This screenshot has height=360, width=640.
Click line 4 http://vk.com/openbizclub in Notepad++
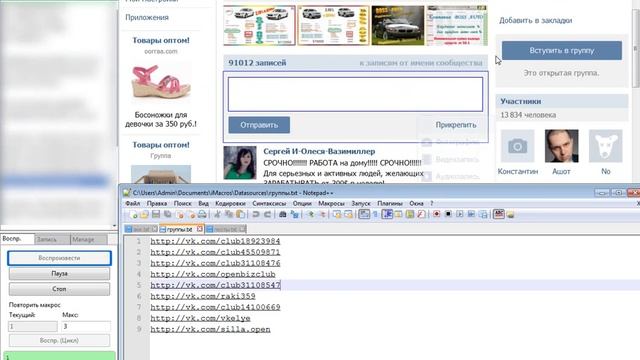[213, 274]
